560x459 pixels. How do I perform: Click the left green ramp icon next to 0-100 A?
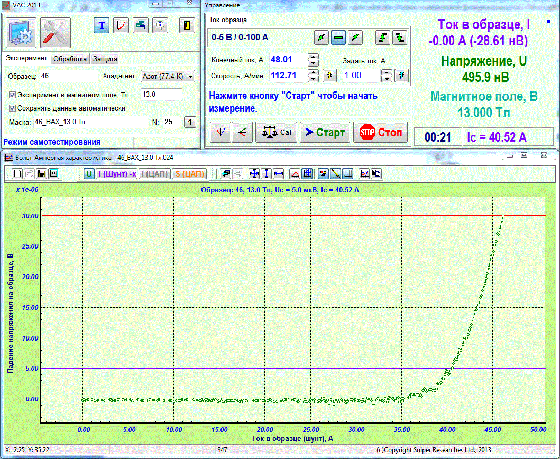321,38
